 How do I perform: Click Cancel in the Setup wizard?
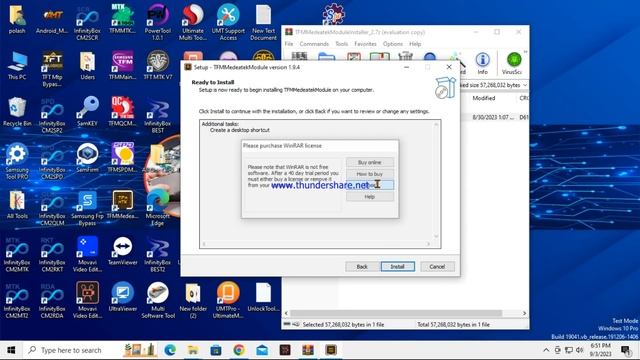(437, 267)
